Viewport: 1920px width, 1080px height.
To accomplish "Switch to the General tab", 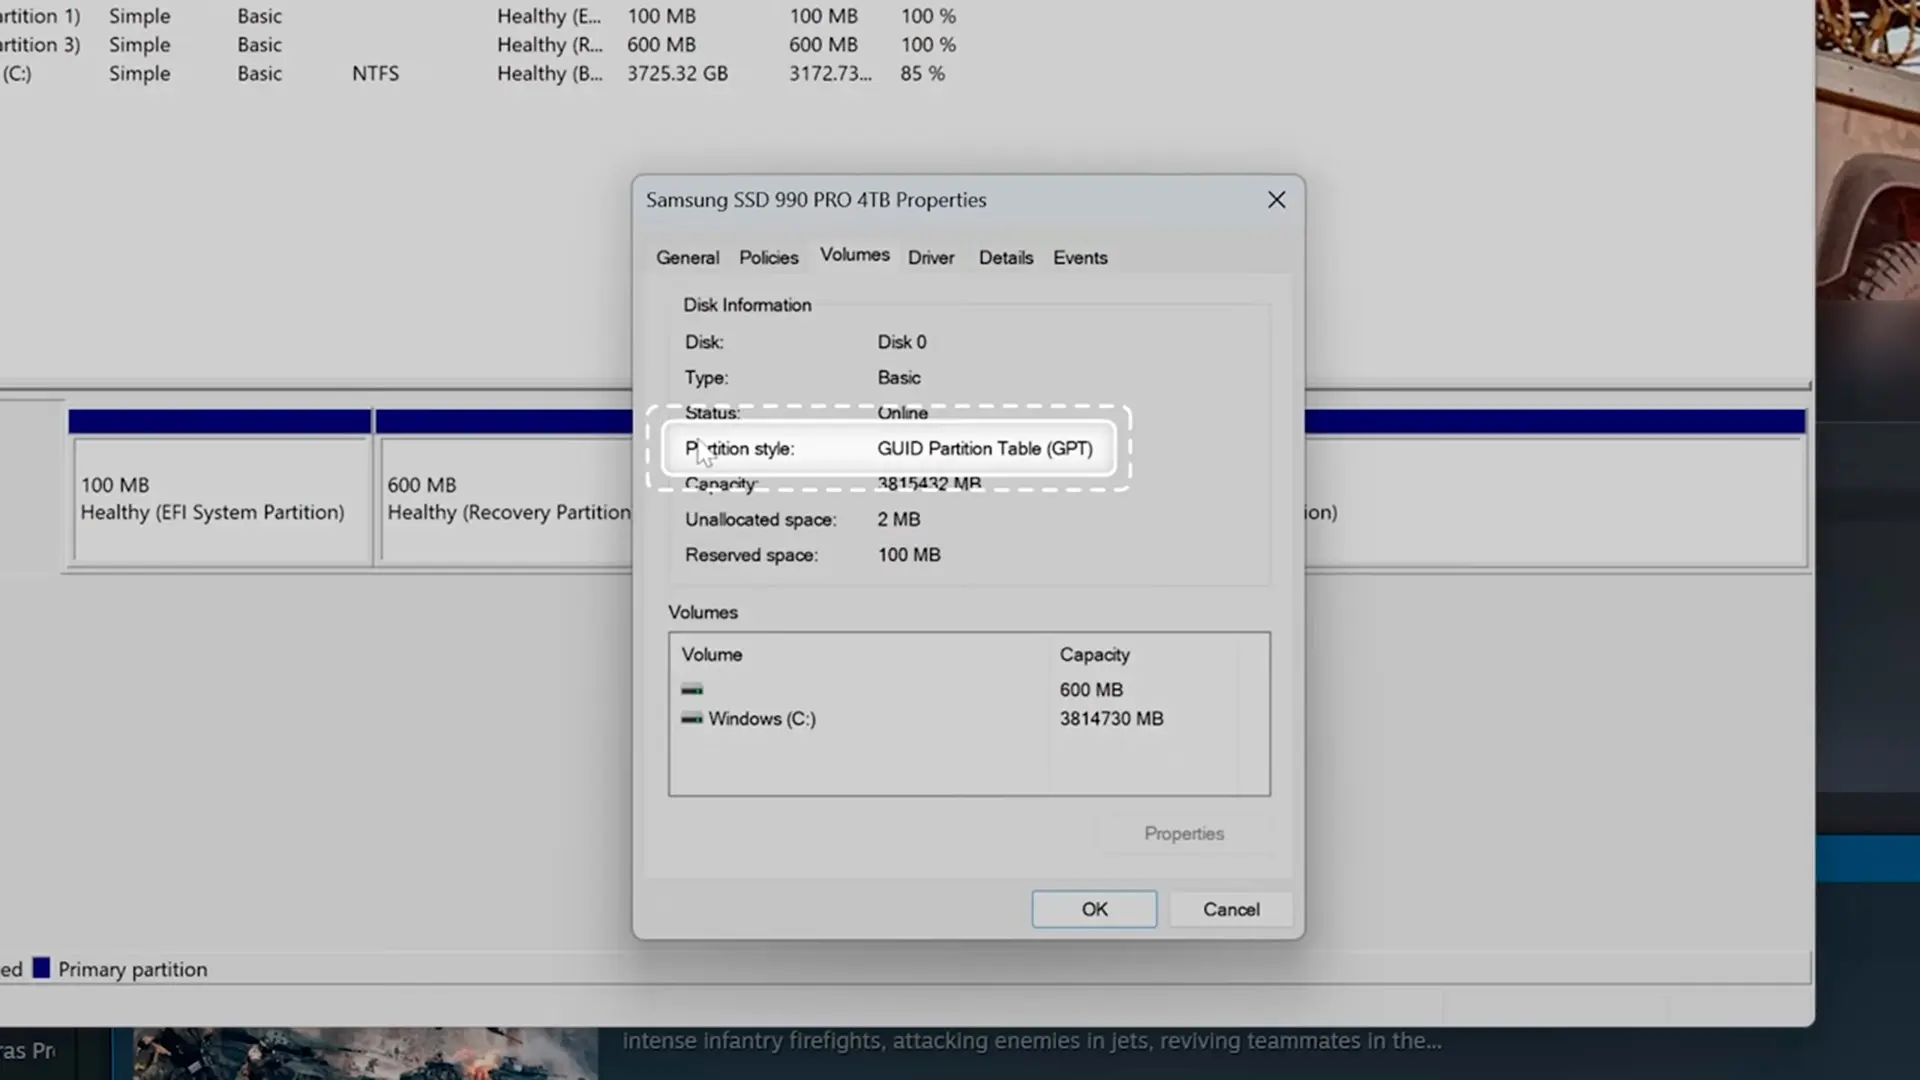I will (687, 258).
